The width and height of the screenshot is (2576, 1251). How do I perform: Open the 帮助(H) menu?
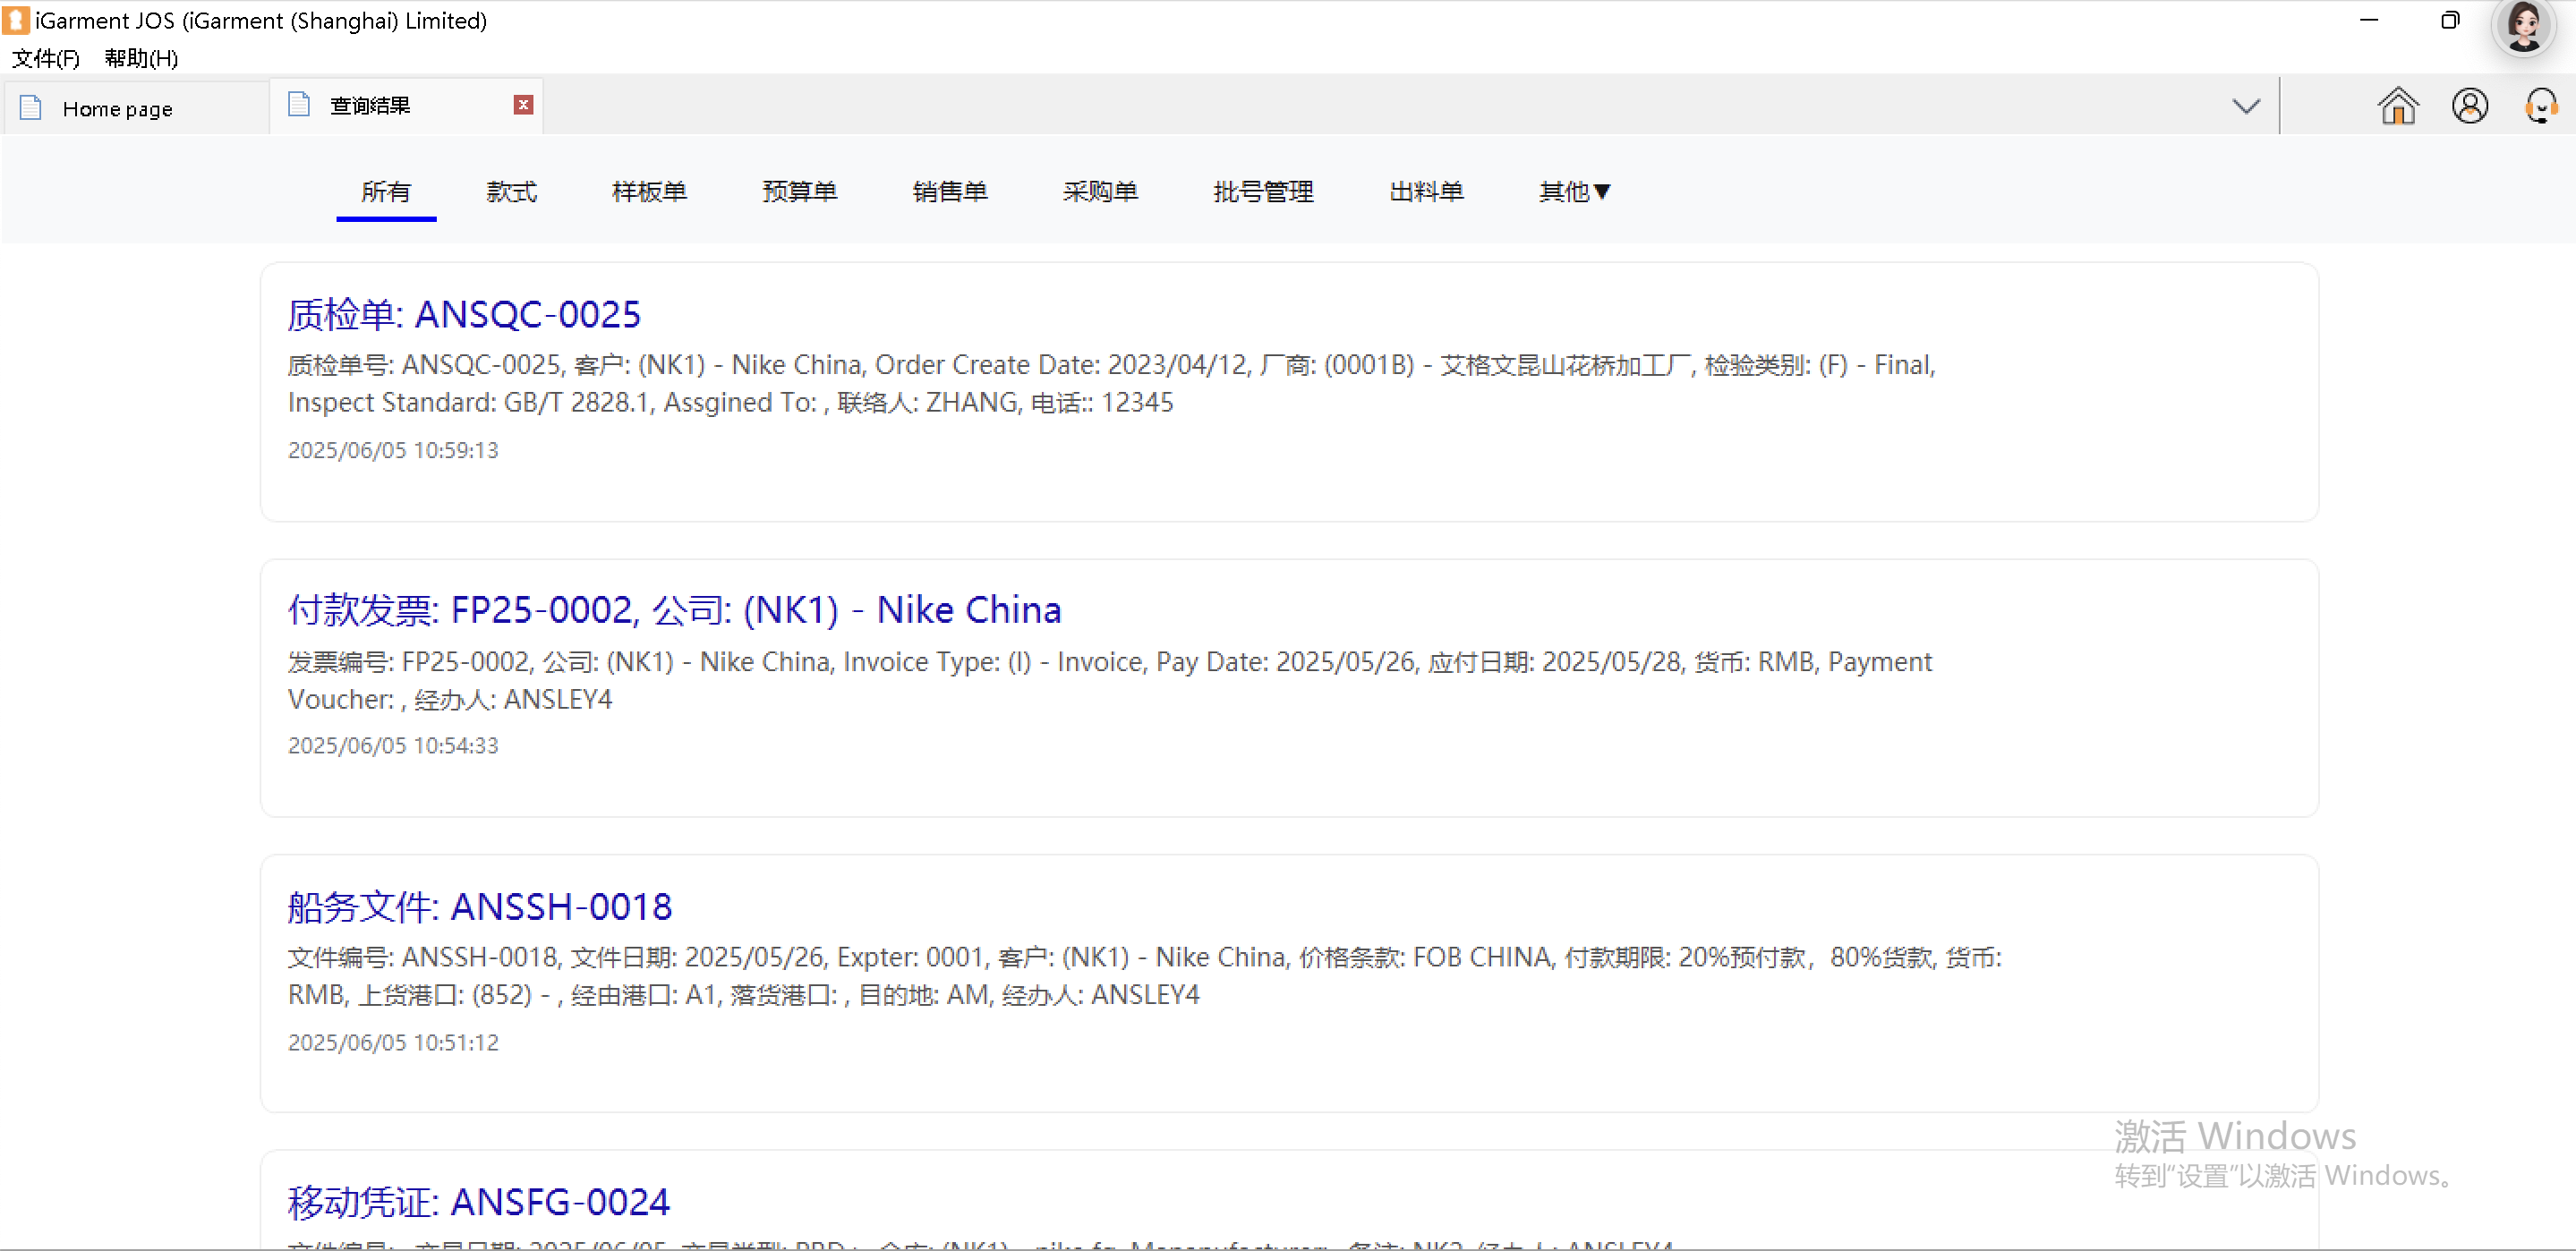point(141,58)
